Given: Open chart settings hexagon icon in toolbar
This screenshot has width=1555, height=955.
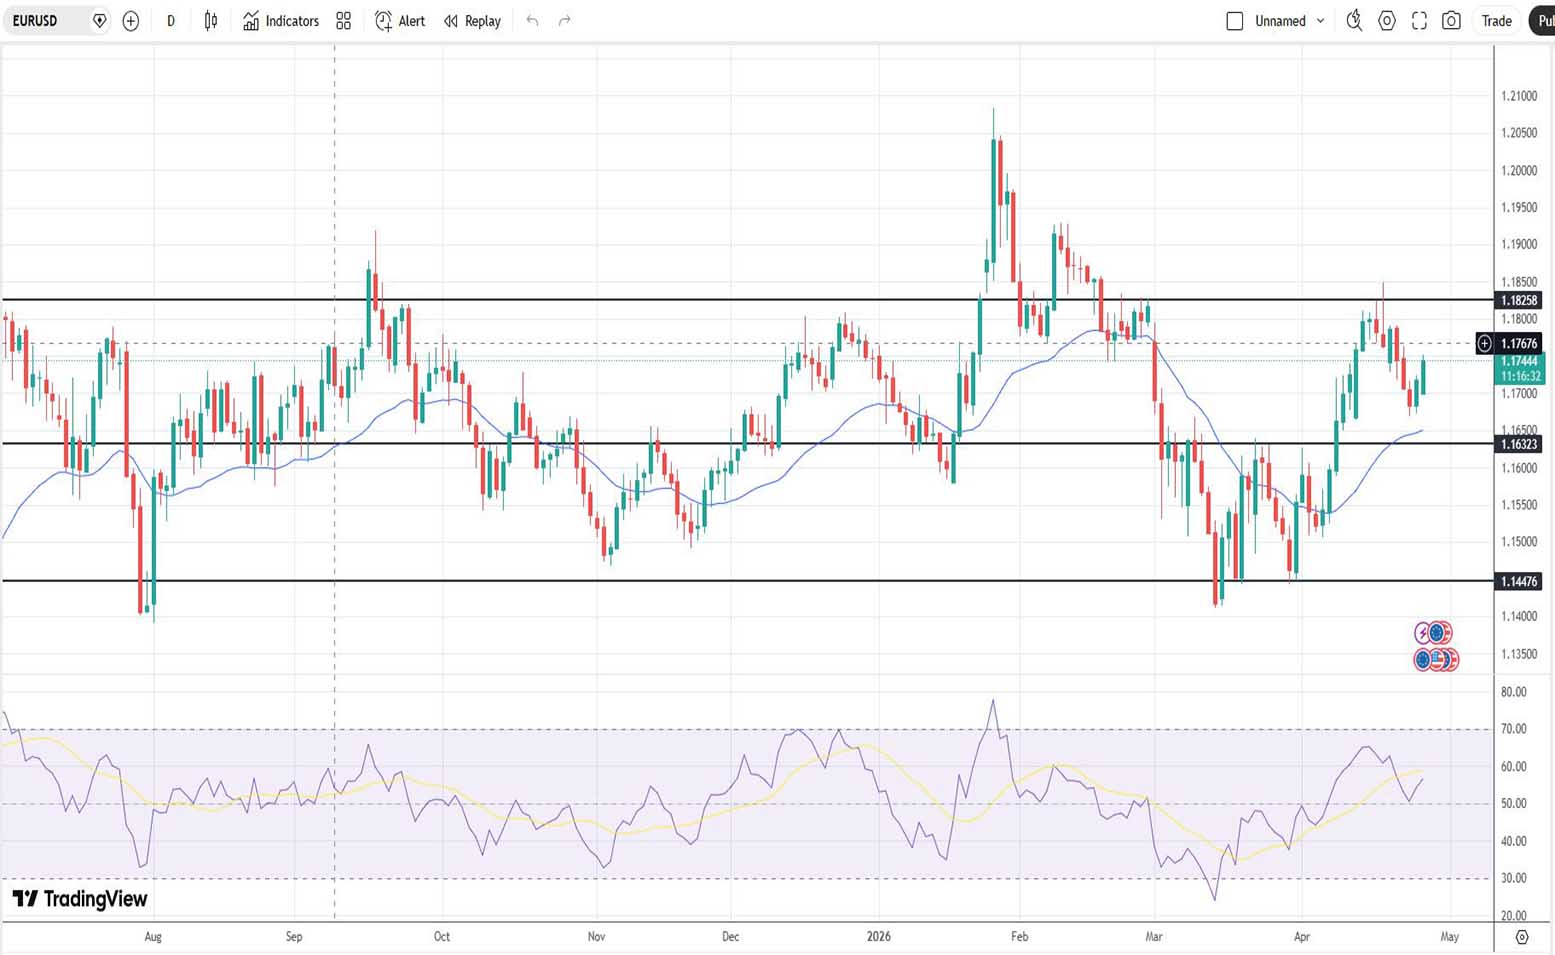Looking at the screenshot, I should [x=1387, y=21].
